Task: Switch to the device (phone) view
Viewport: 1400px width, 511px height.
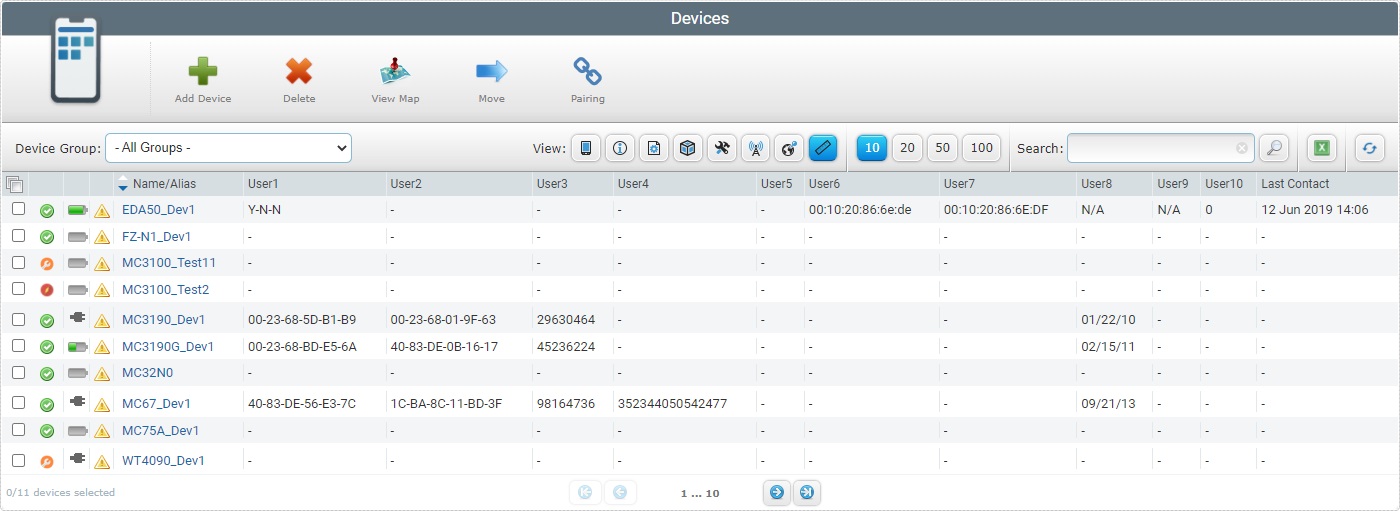Action: (585, 148)
